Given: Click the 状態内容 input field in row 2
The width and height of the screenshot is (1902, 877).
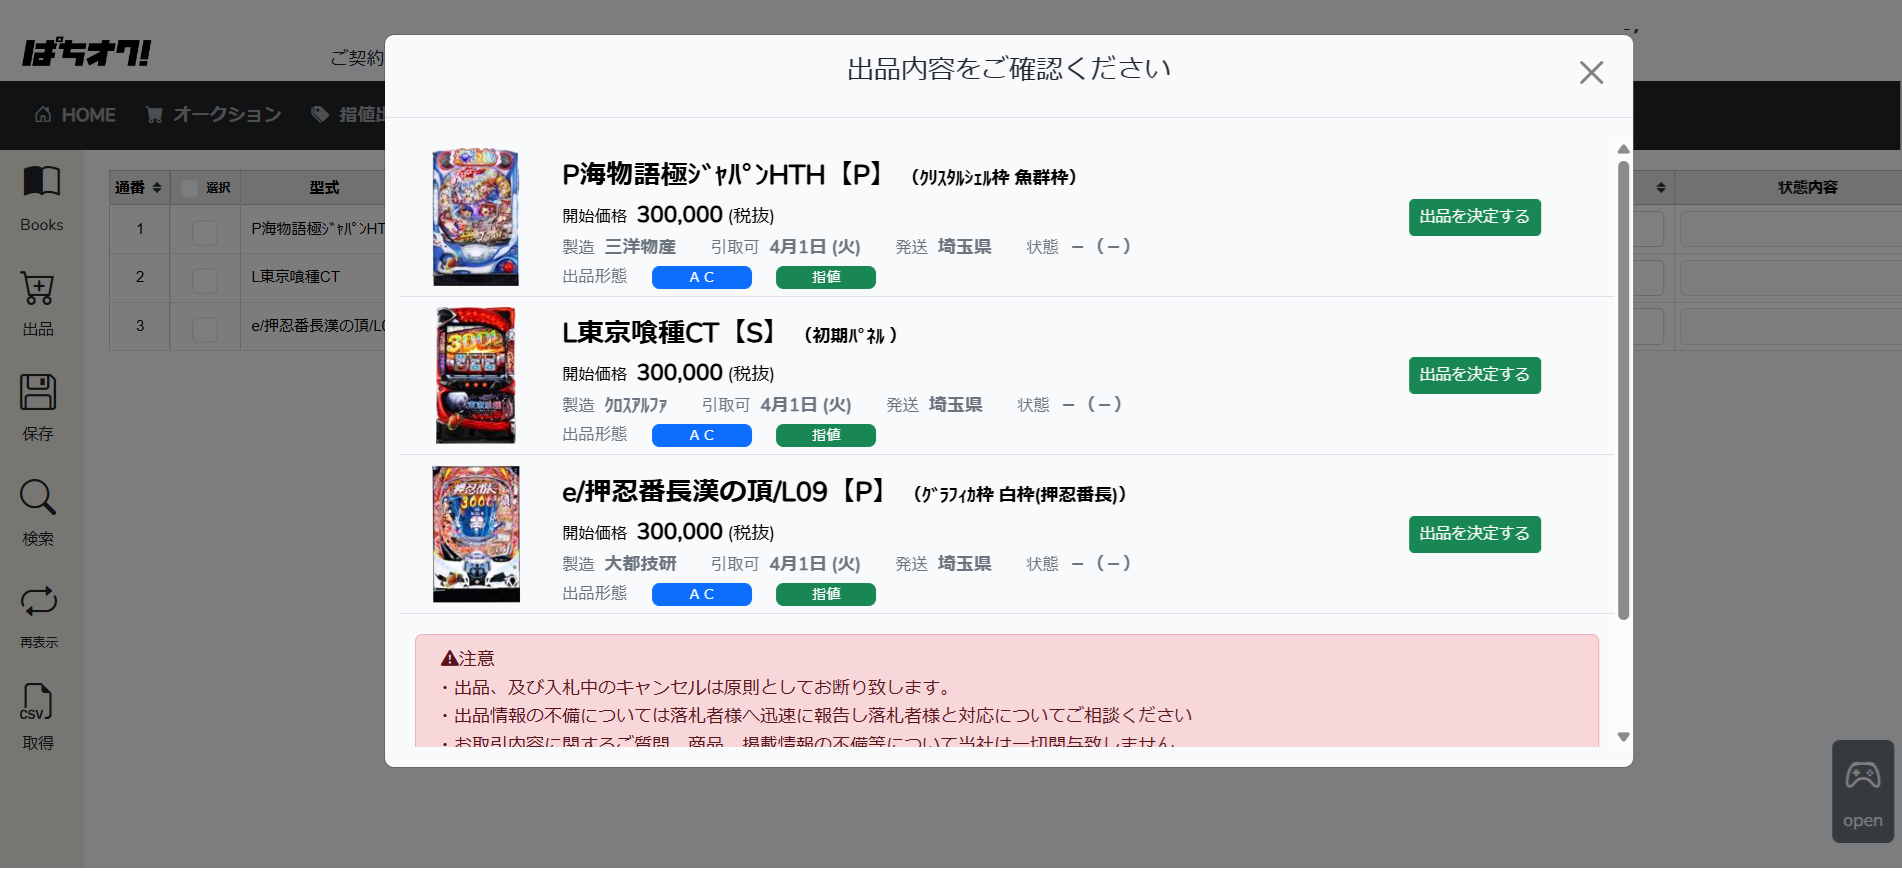Looking at the screenshot, I should click(x=1790, y=277).
